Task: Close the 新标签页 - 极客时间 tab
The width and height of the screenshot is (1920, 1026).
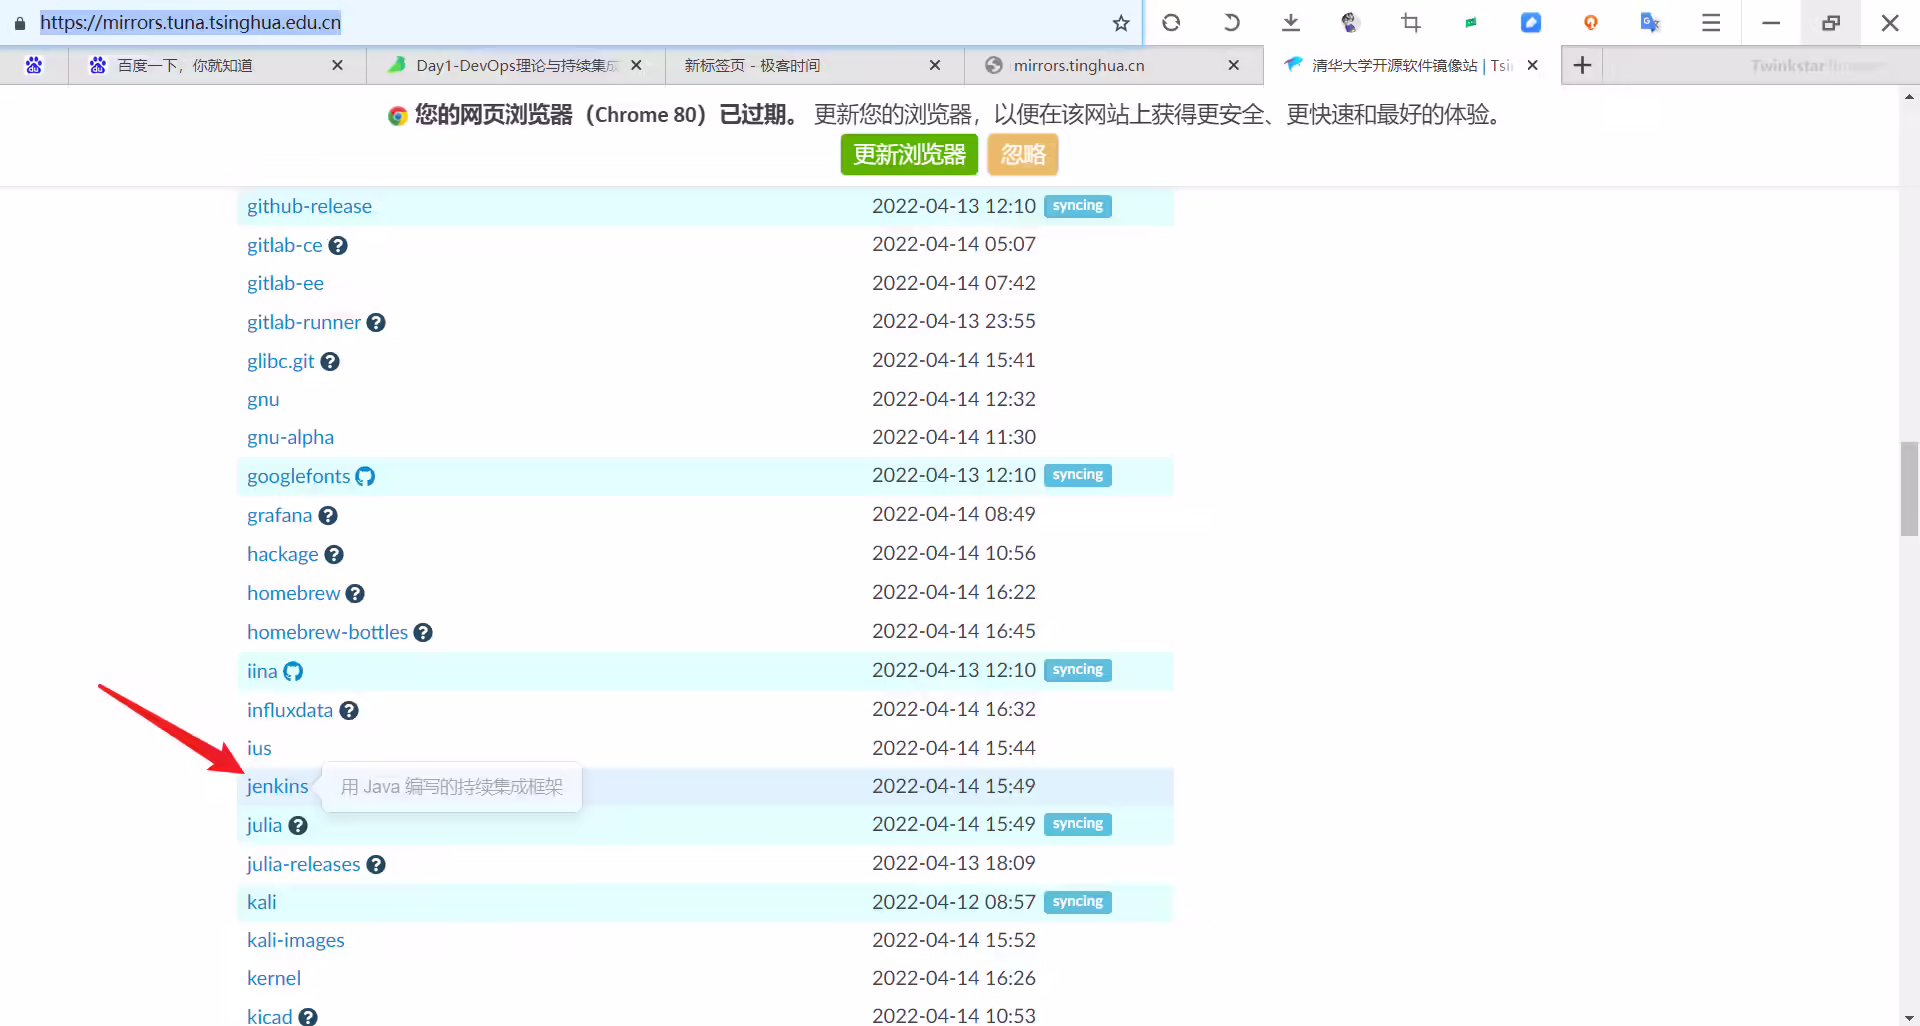Action: point(935,65)
